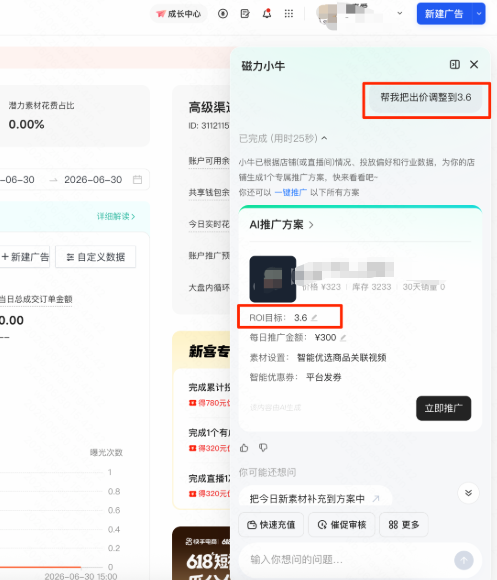This screenshot has height=580, width=497.
Task: Click the send arrow button
Action: pos(464,560)
